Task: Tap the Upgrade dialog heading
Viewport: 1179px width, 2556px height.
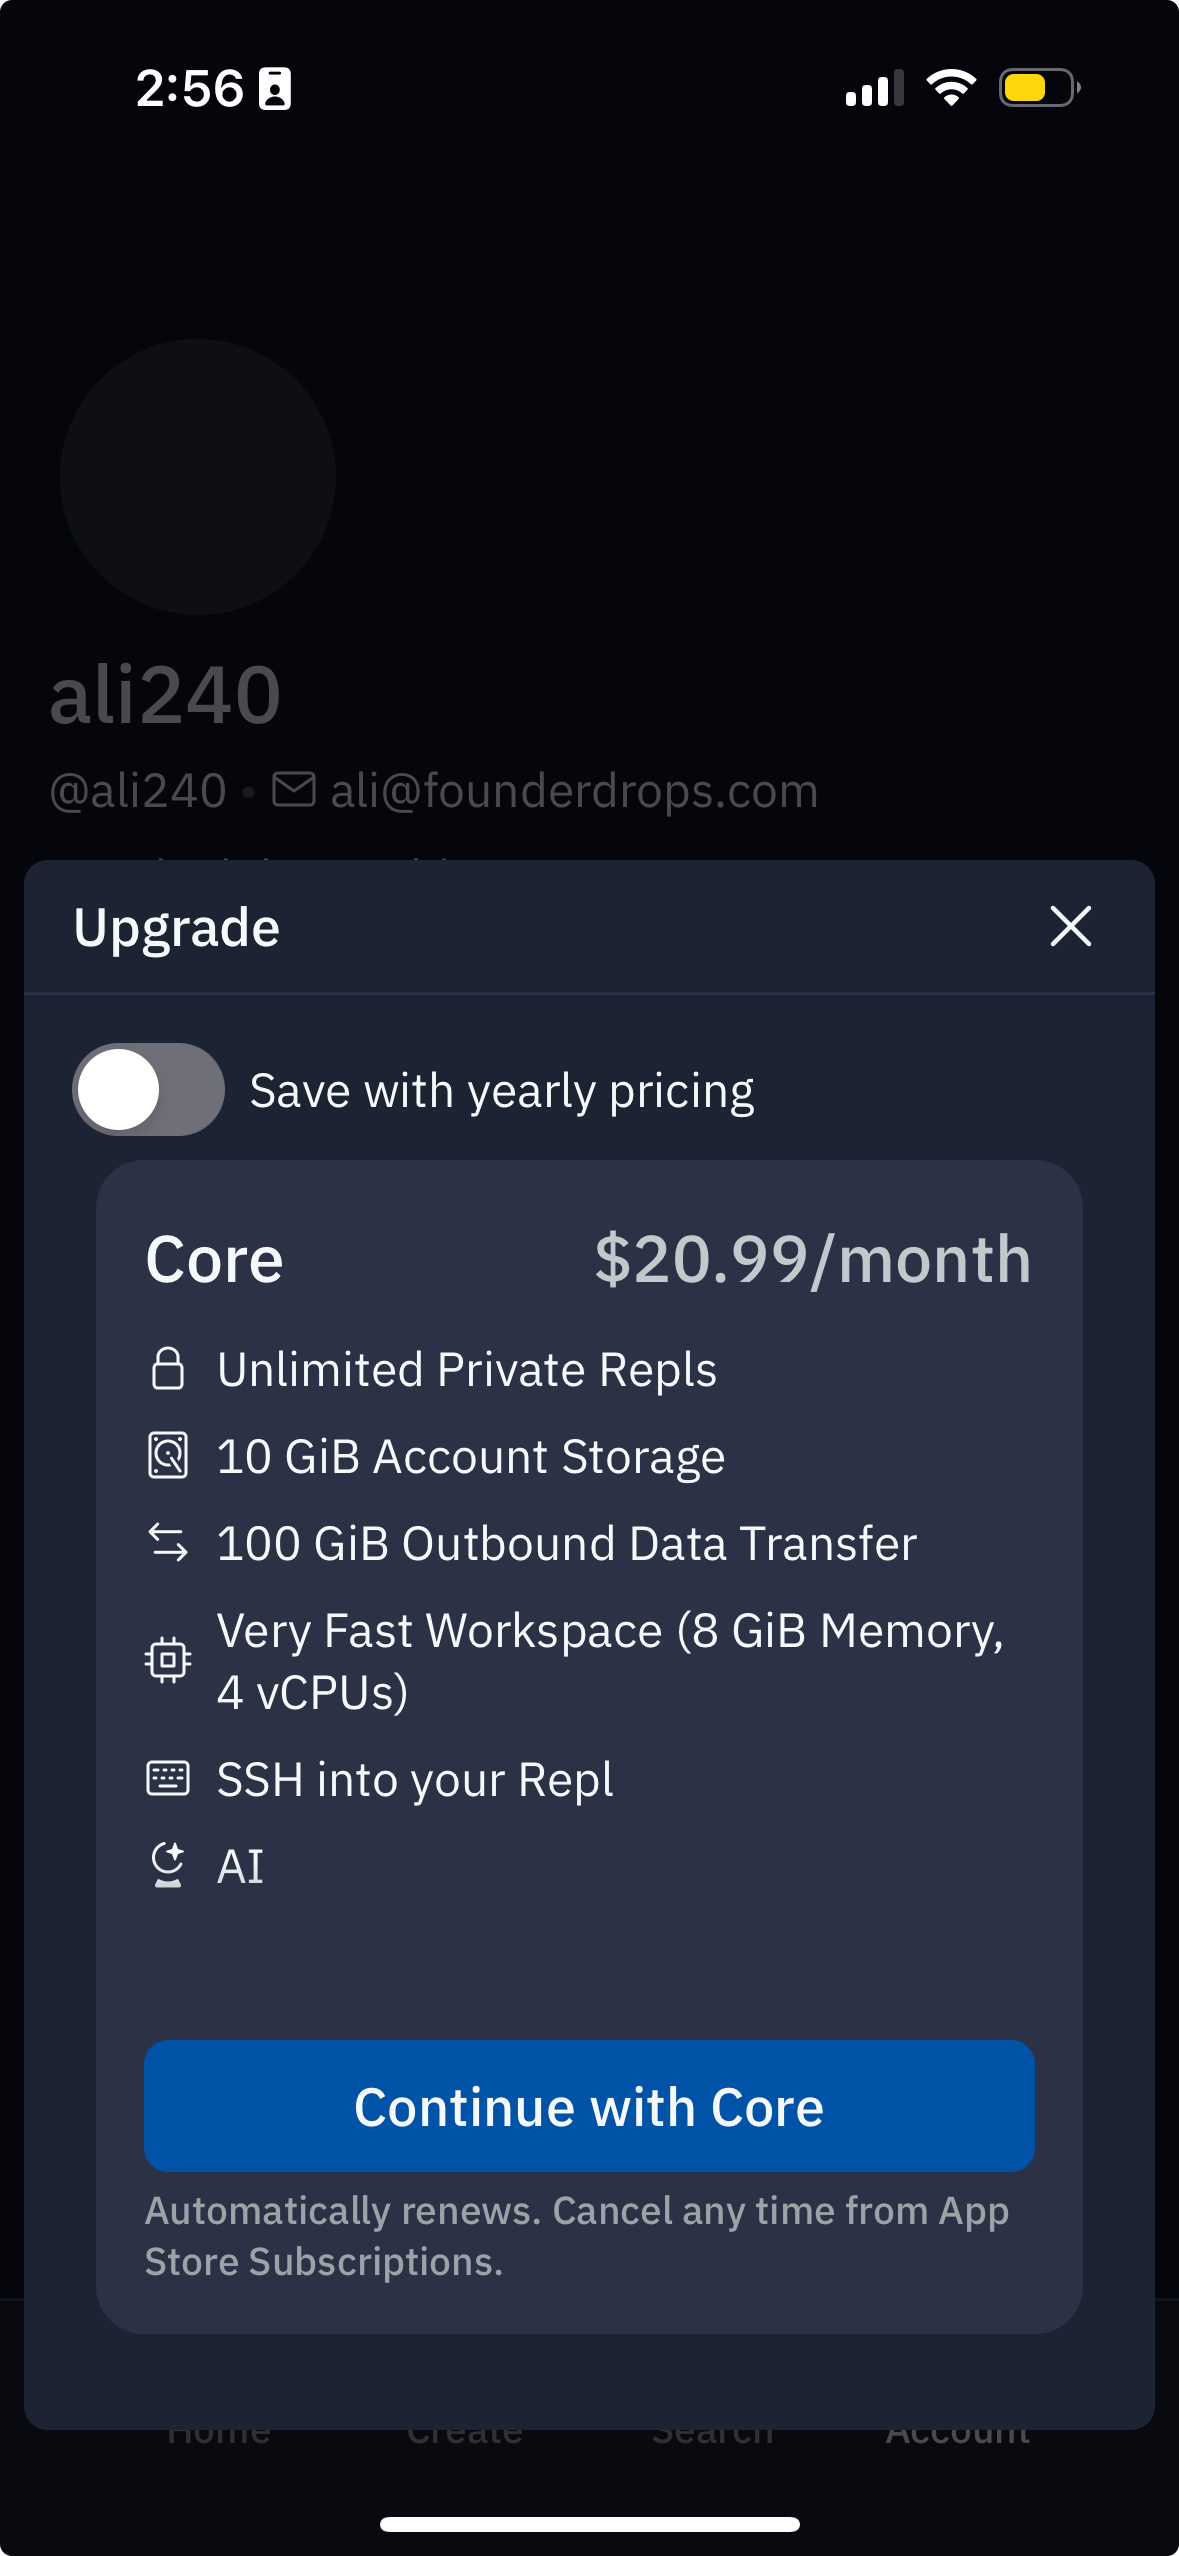Action: (x=177, y=928)
